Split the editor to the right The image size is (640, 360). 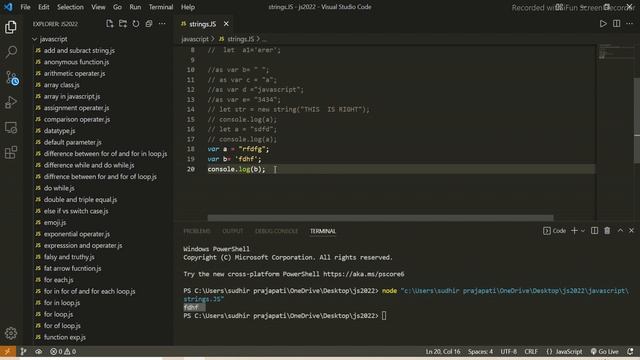(x=616, y=24)
